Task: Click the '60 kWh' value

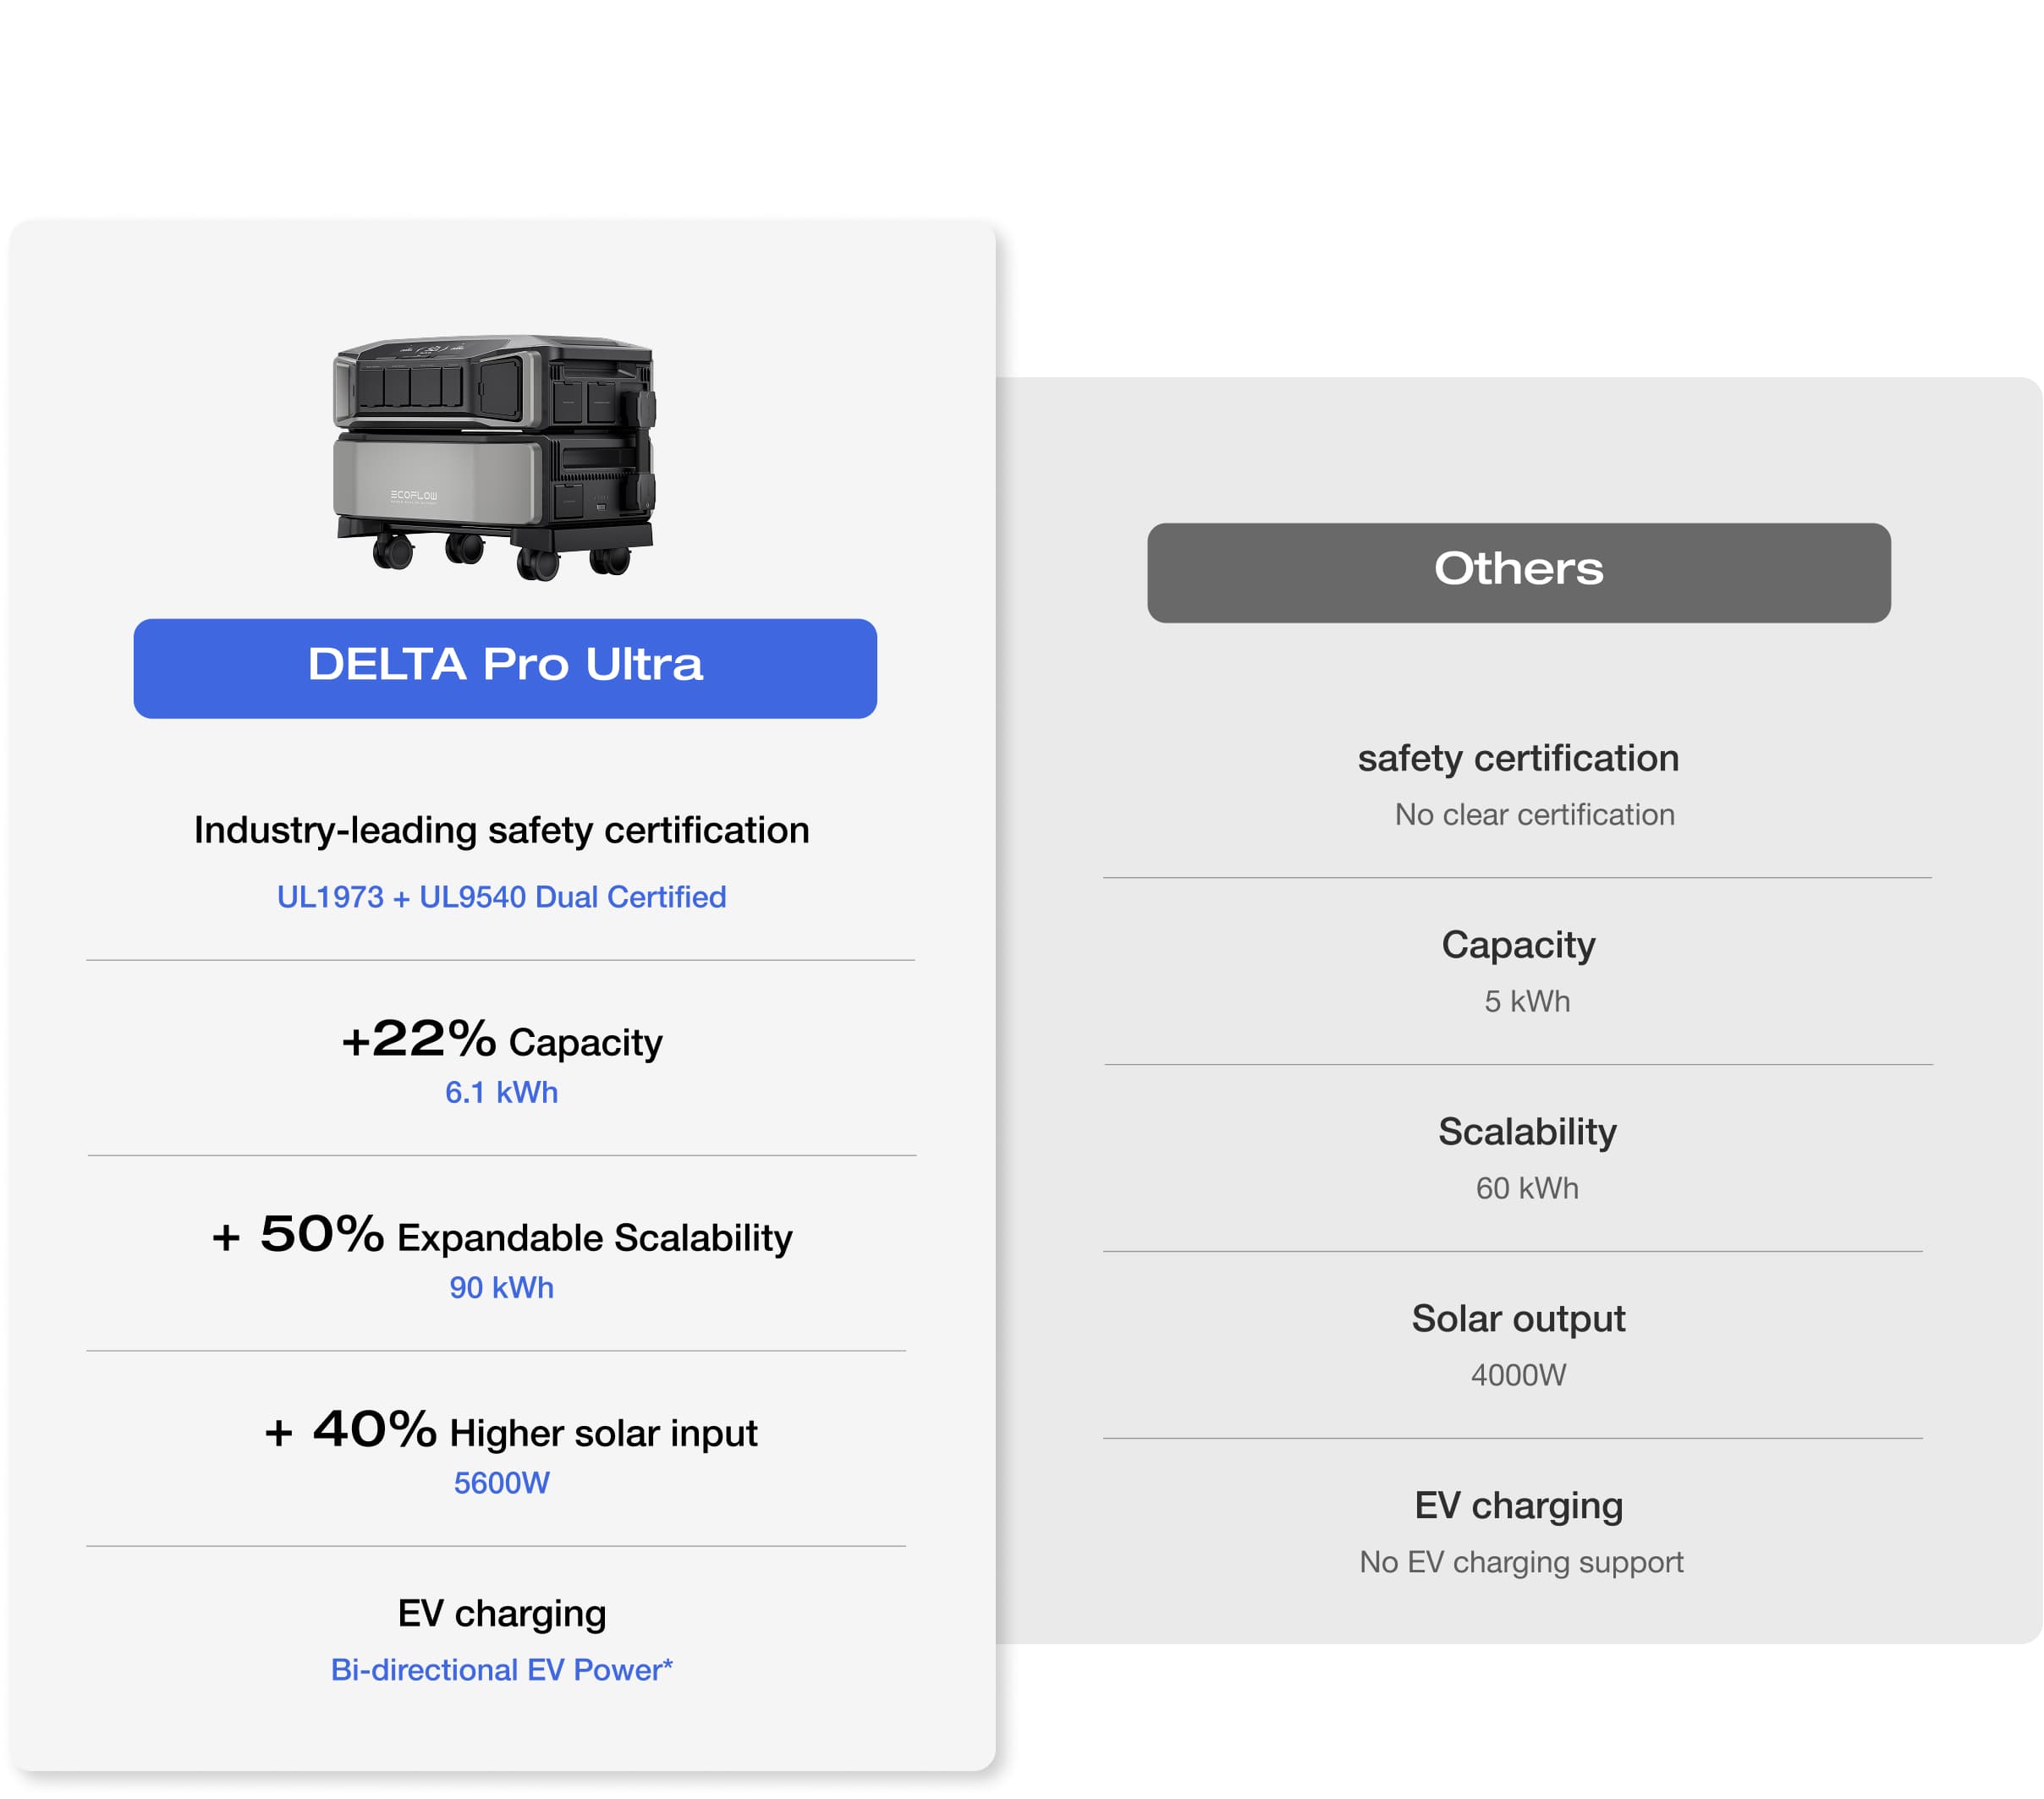Action: click(1527, 1188)
